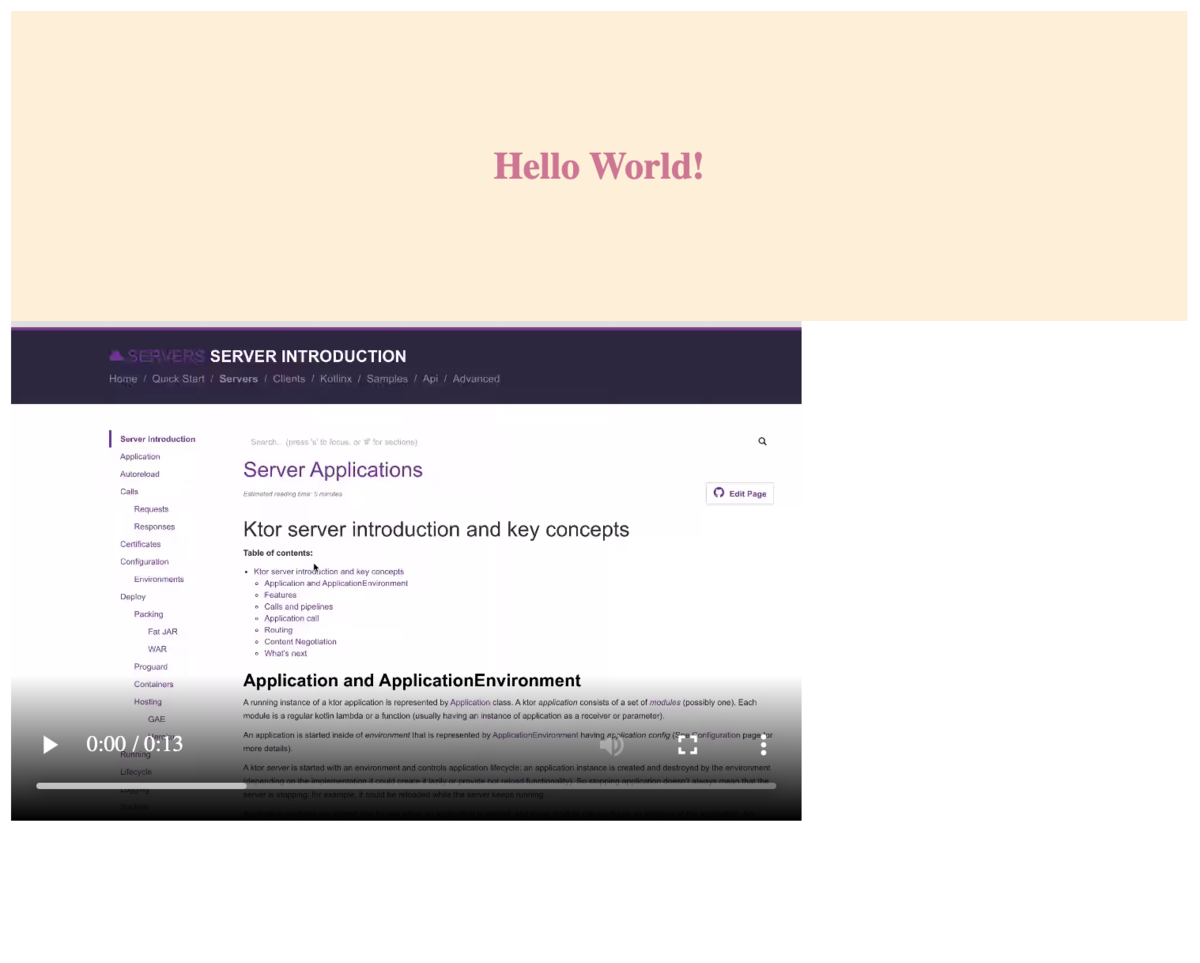Mute the video with the speaker icon

pyautogui.click(x=612, y=745)
